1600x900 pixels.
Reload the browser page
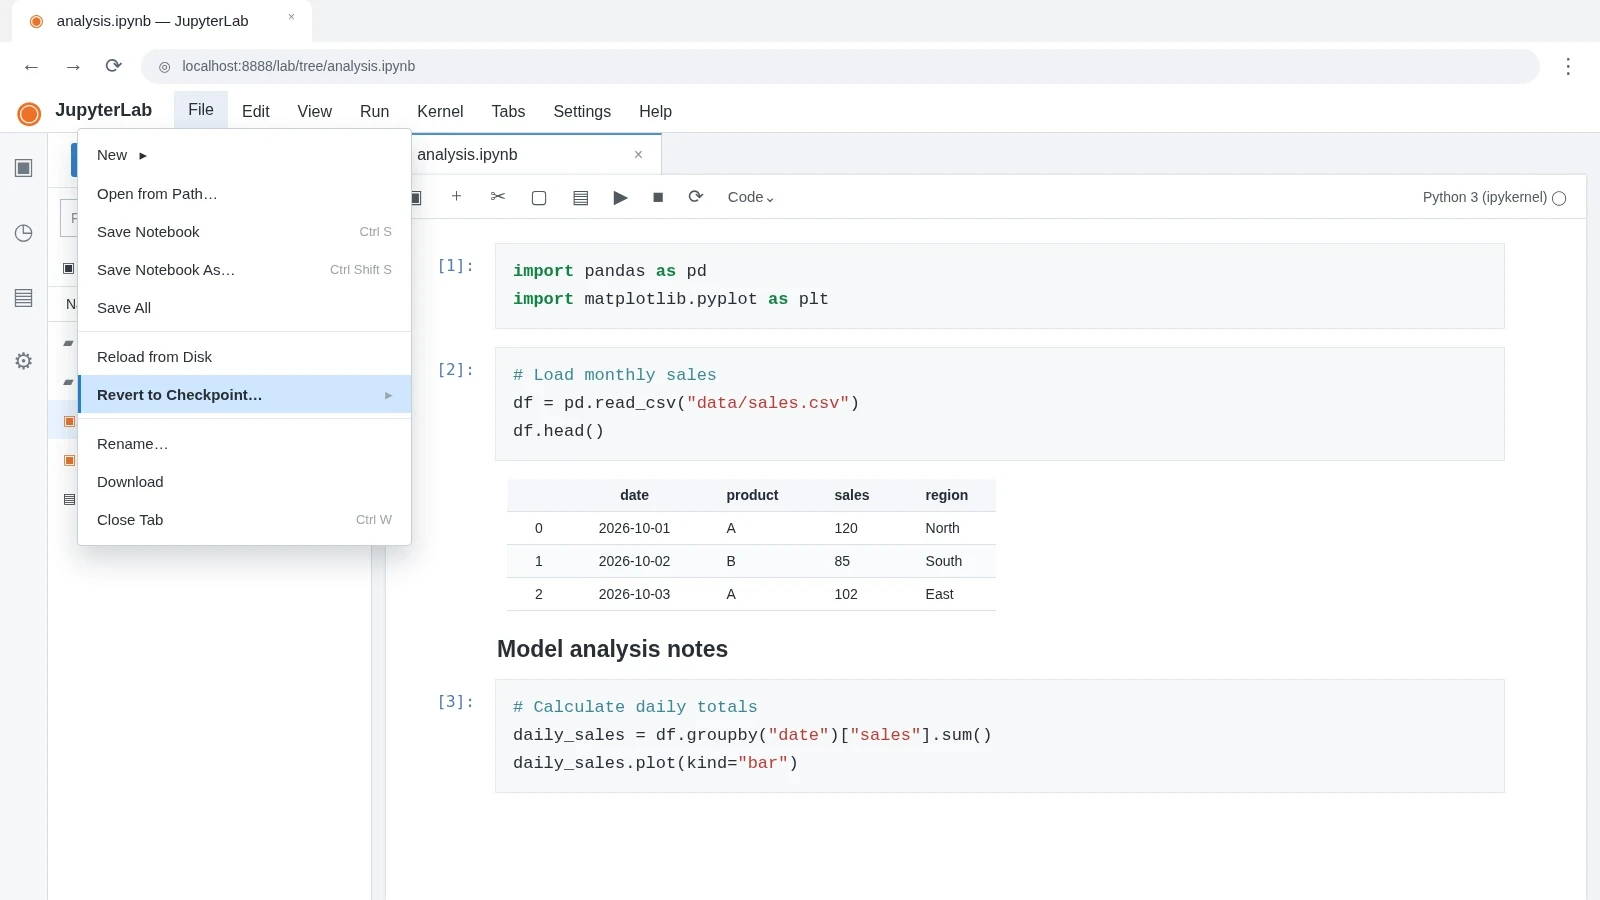[x=114, y=66]
